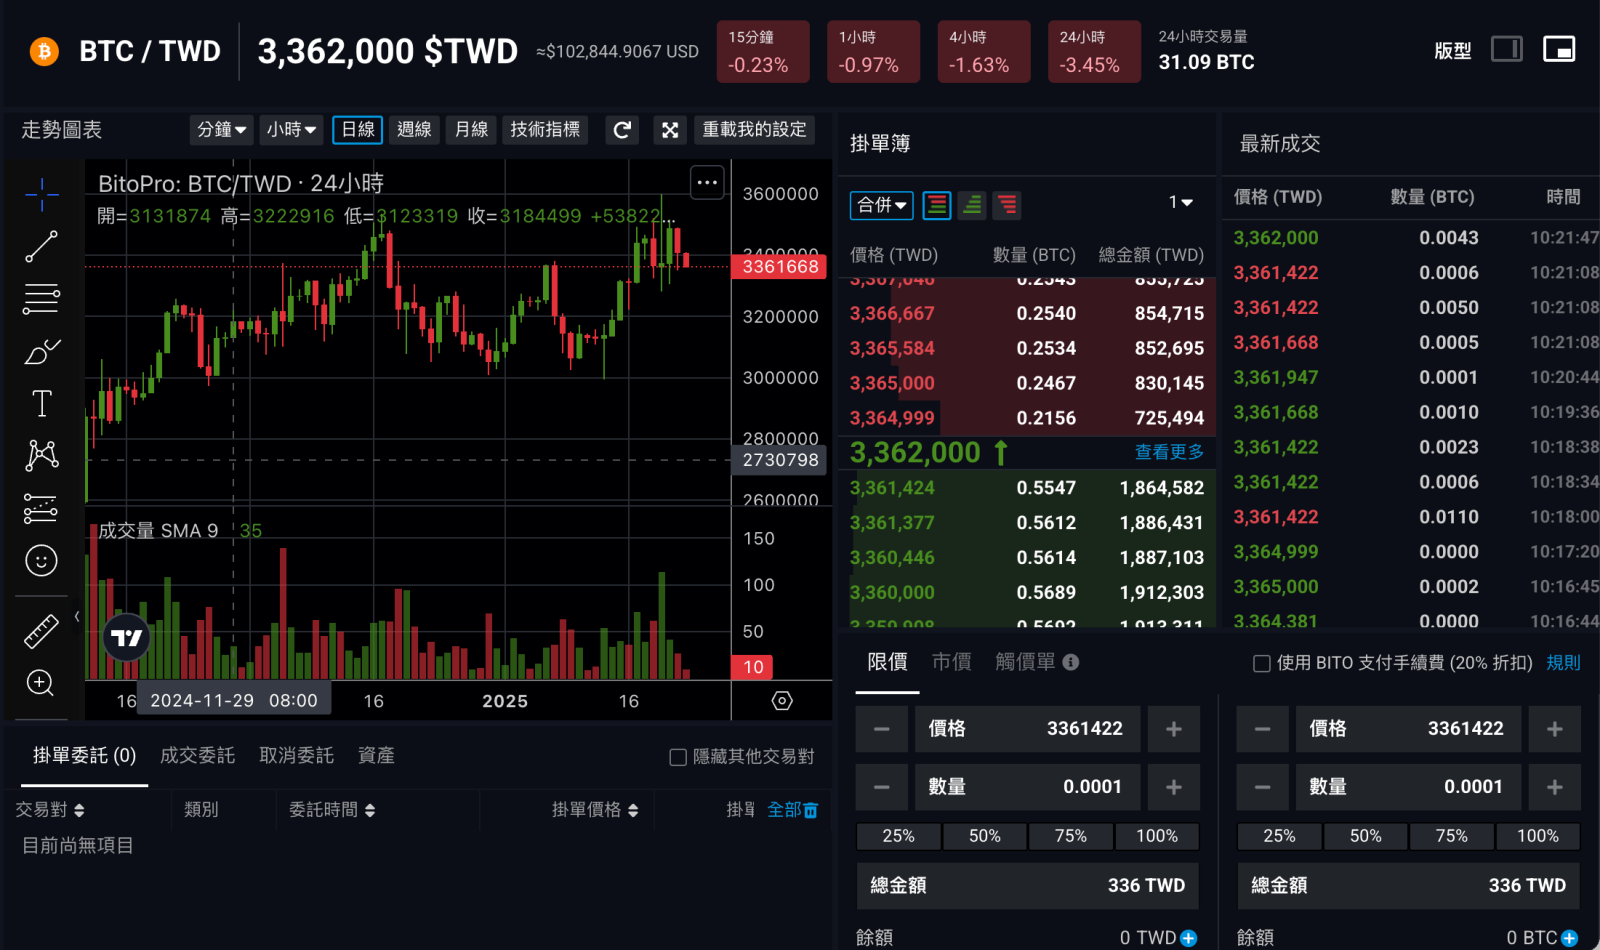The image size is (1600, 950).
Task: Increase buy price with plus button
Action: 1174,729
